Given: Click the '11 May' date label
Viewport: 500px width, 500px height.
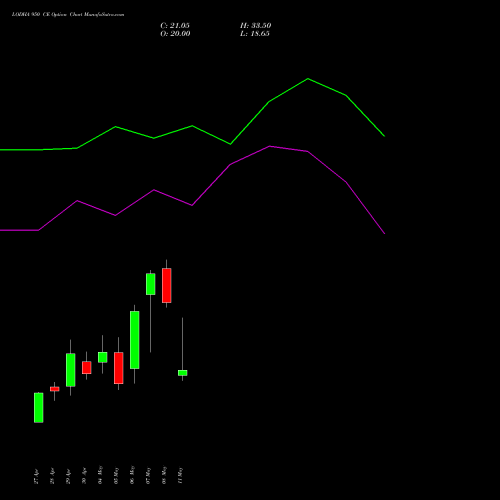Looking at the screenshot, I should point(180,475).
